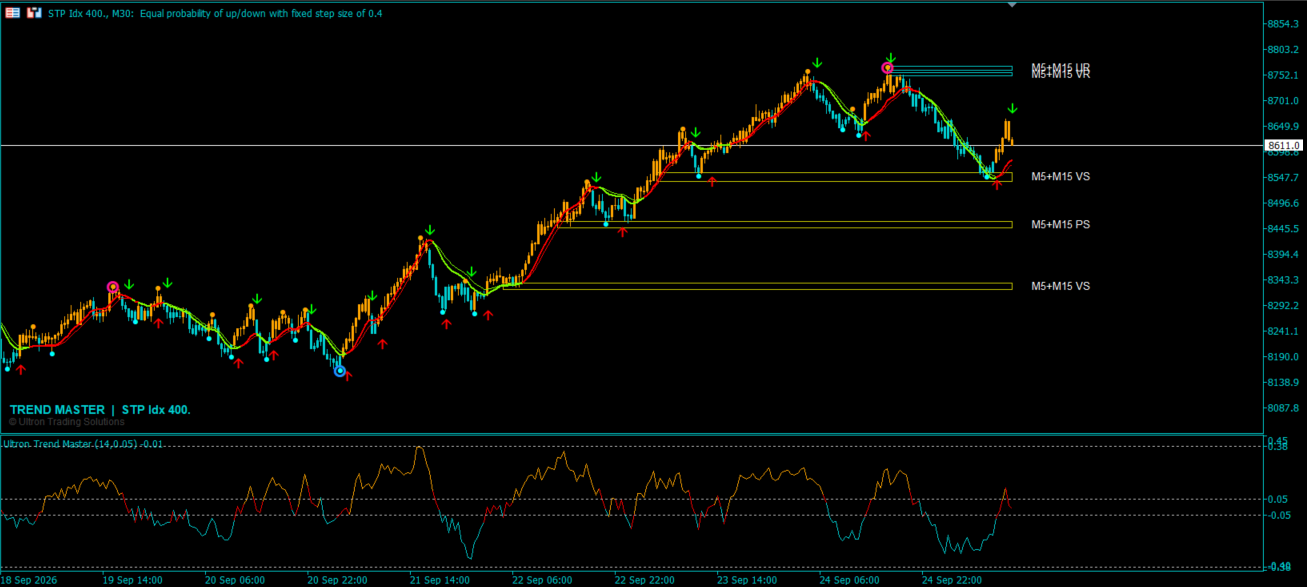Click the magenta-ringed marker near 19 Sep 14:00
Viewport: 1307px width, 587px height.
(113, 287)
